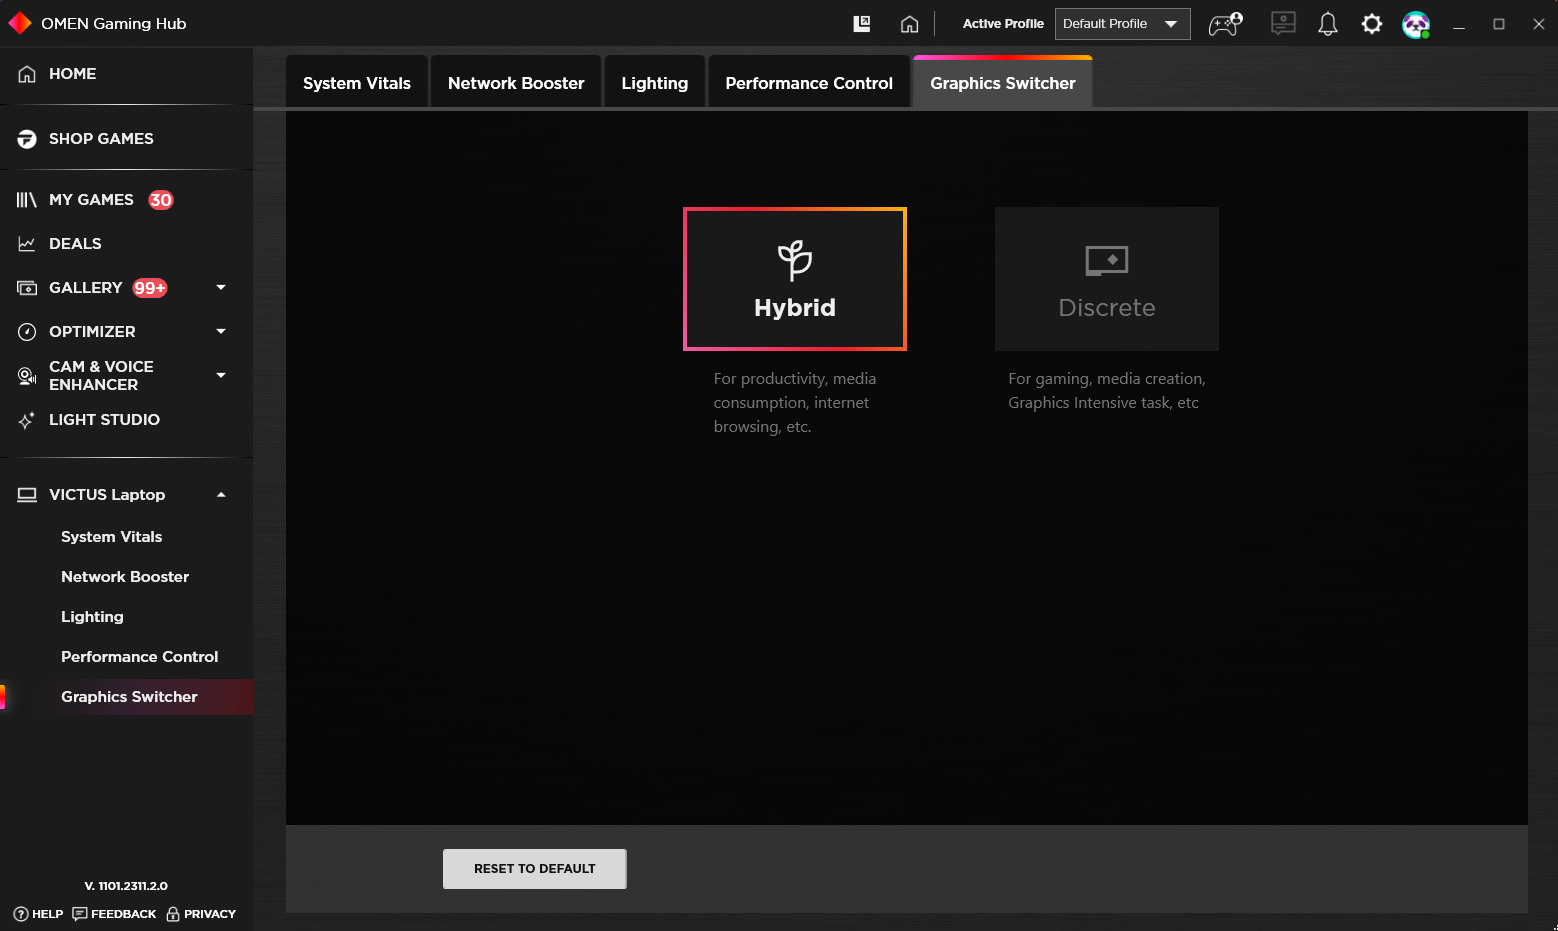
Task: Expand the CAM & VOICE ENHANCER arrow
Action: pyautogui.click(x=221, y=376)
